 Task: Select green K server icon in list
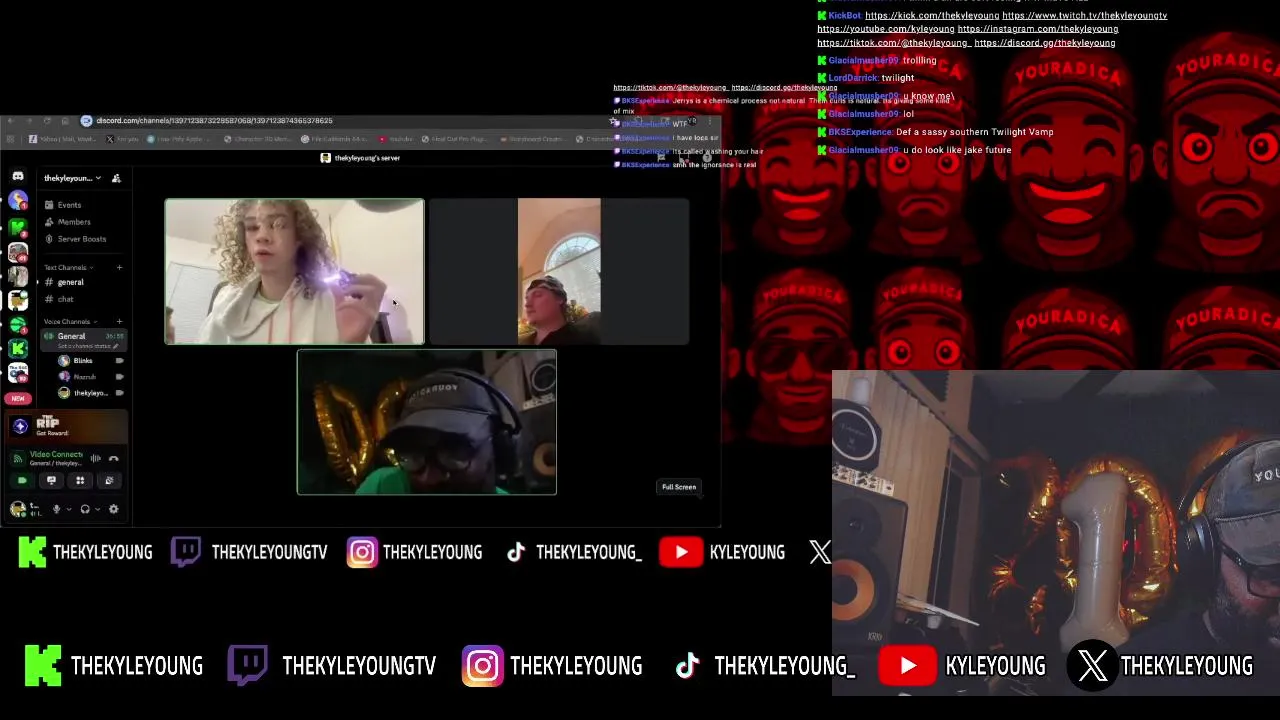tap(18, 348)
